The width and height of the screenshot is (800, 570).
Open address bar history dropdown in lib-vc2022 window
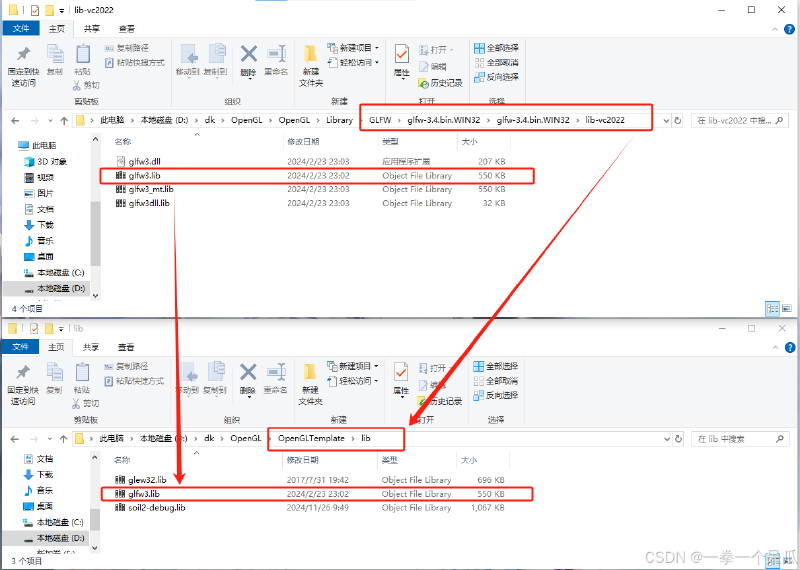[x=666, y=121]
